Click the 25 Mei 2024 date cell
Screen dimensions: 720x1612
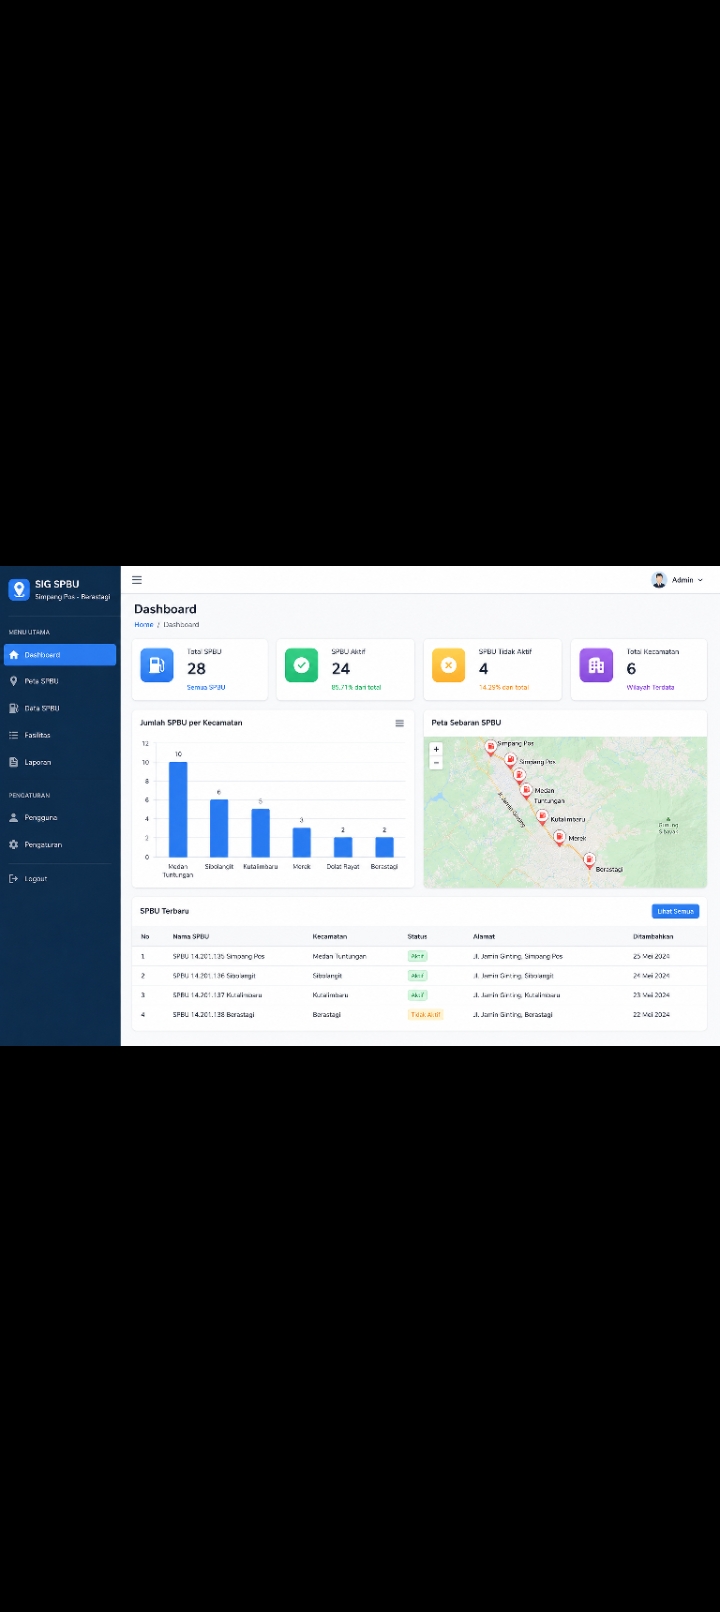[651, 956]
